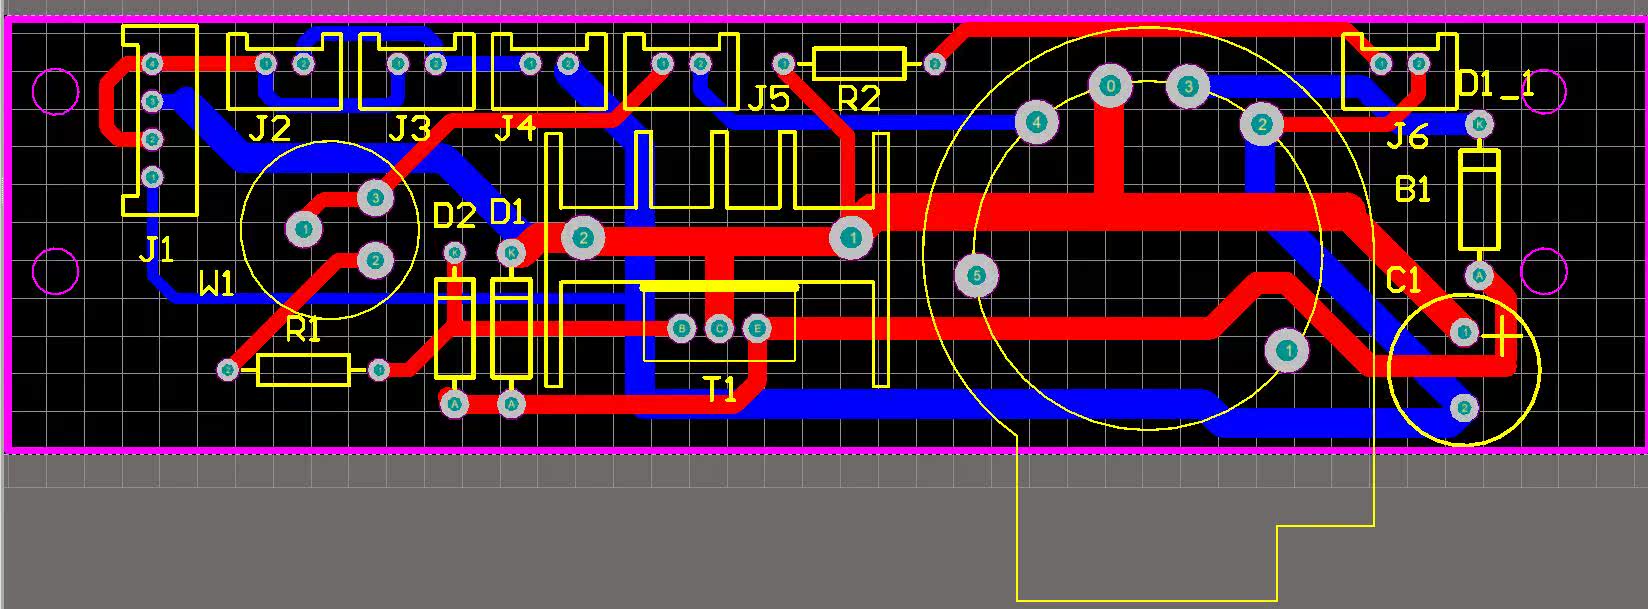
Task: Select the R2 designator label
Action: (x=858, y=99)
